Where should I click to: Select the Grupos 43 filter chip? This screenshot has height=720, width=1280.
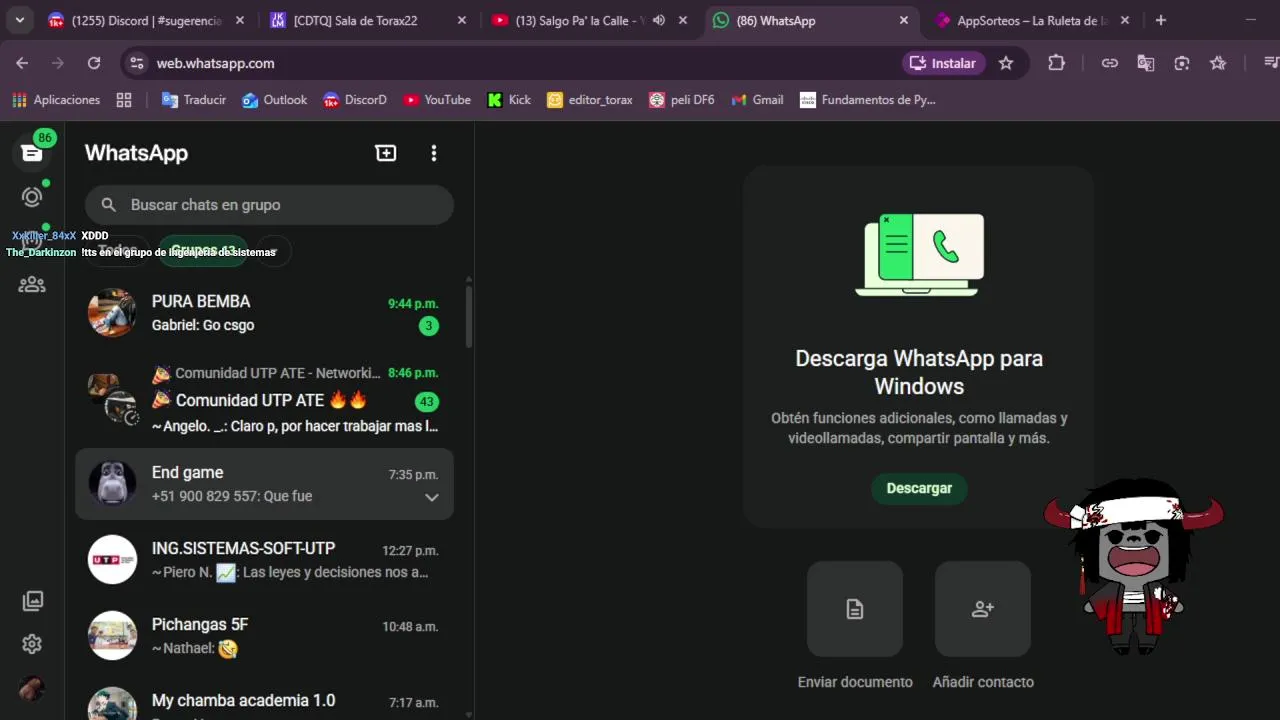pos(203,251)
